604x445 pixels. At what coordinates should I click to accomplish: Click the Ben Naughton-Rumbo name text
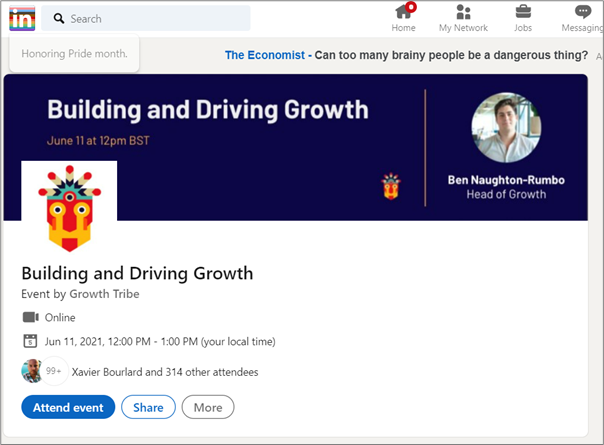pos(506,180)
